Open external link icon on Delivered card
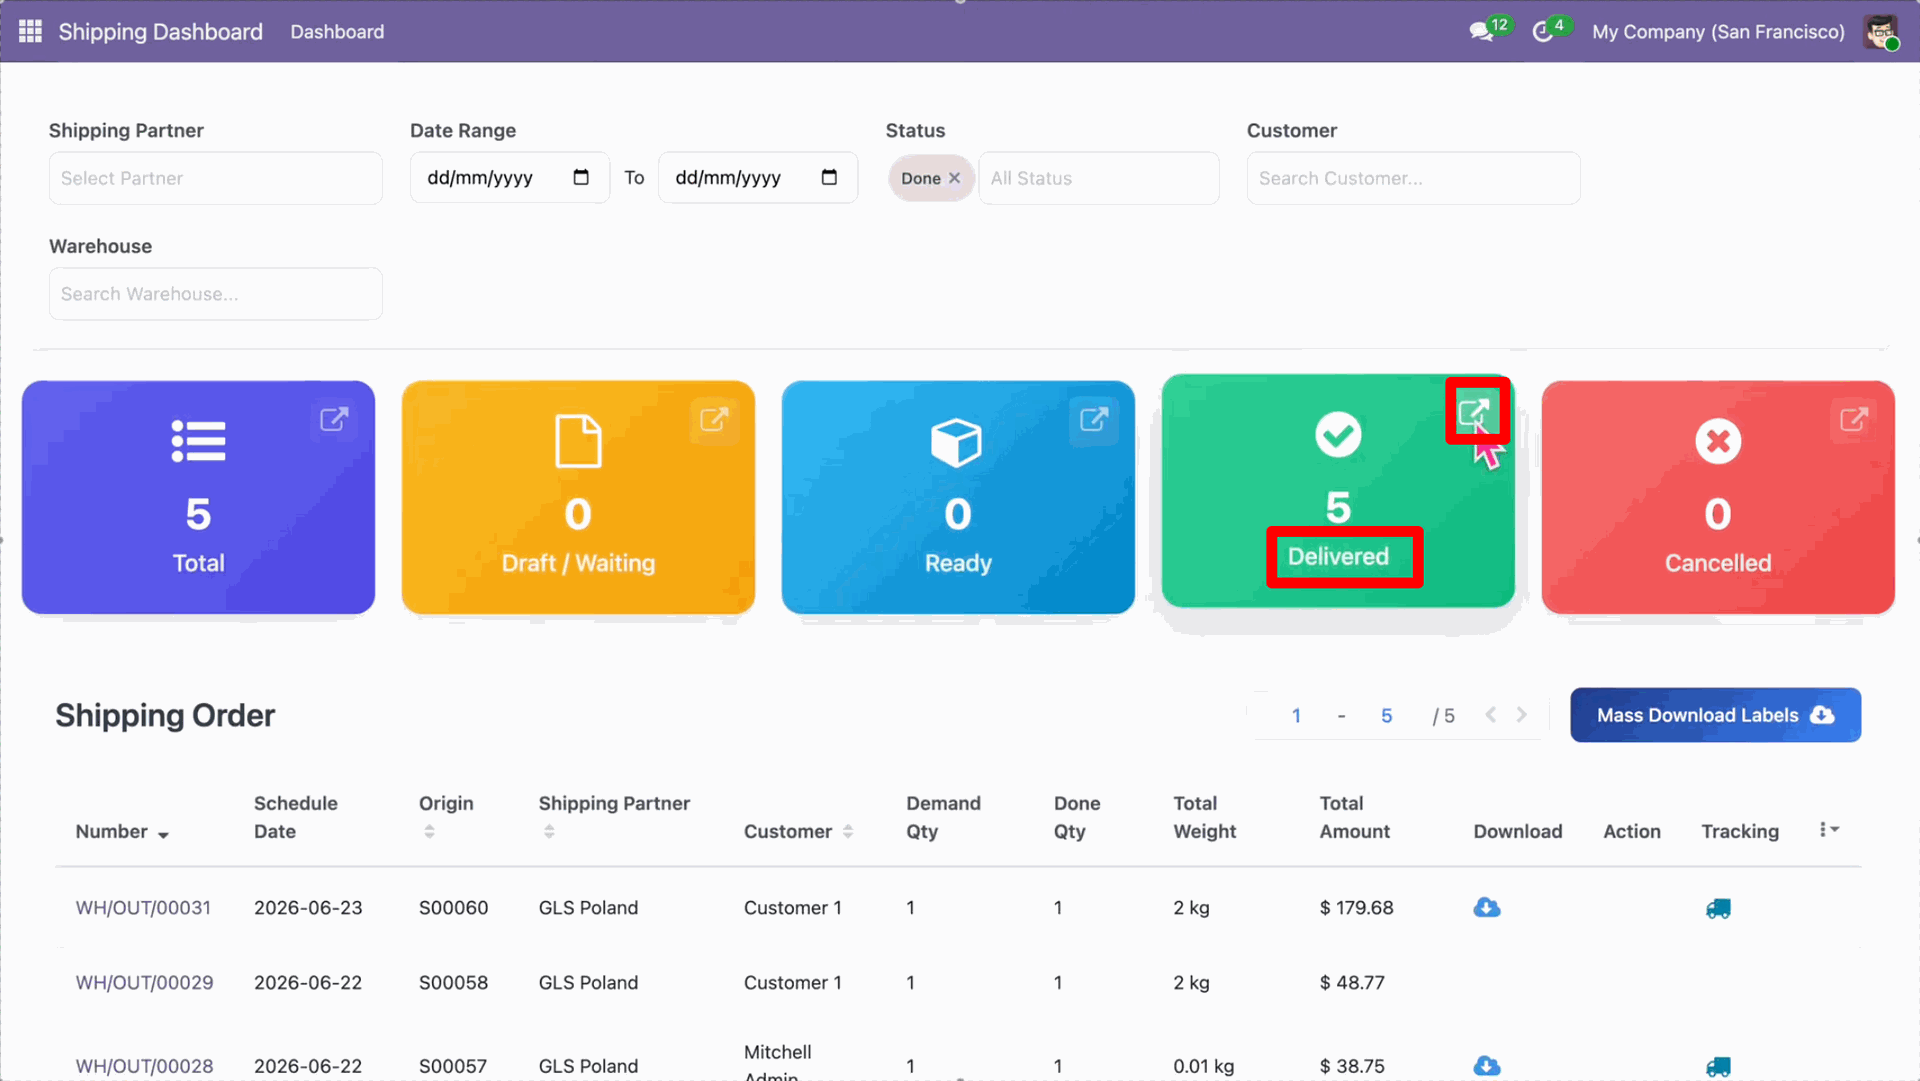Screen dimensions: 1920x1081 [1474, 412]
